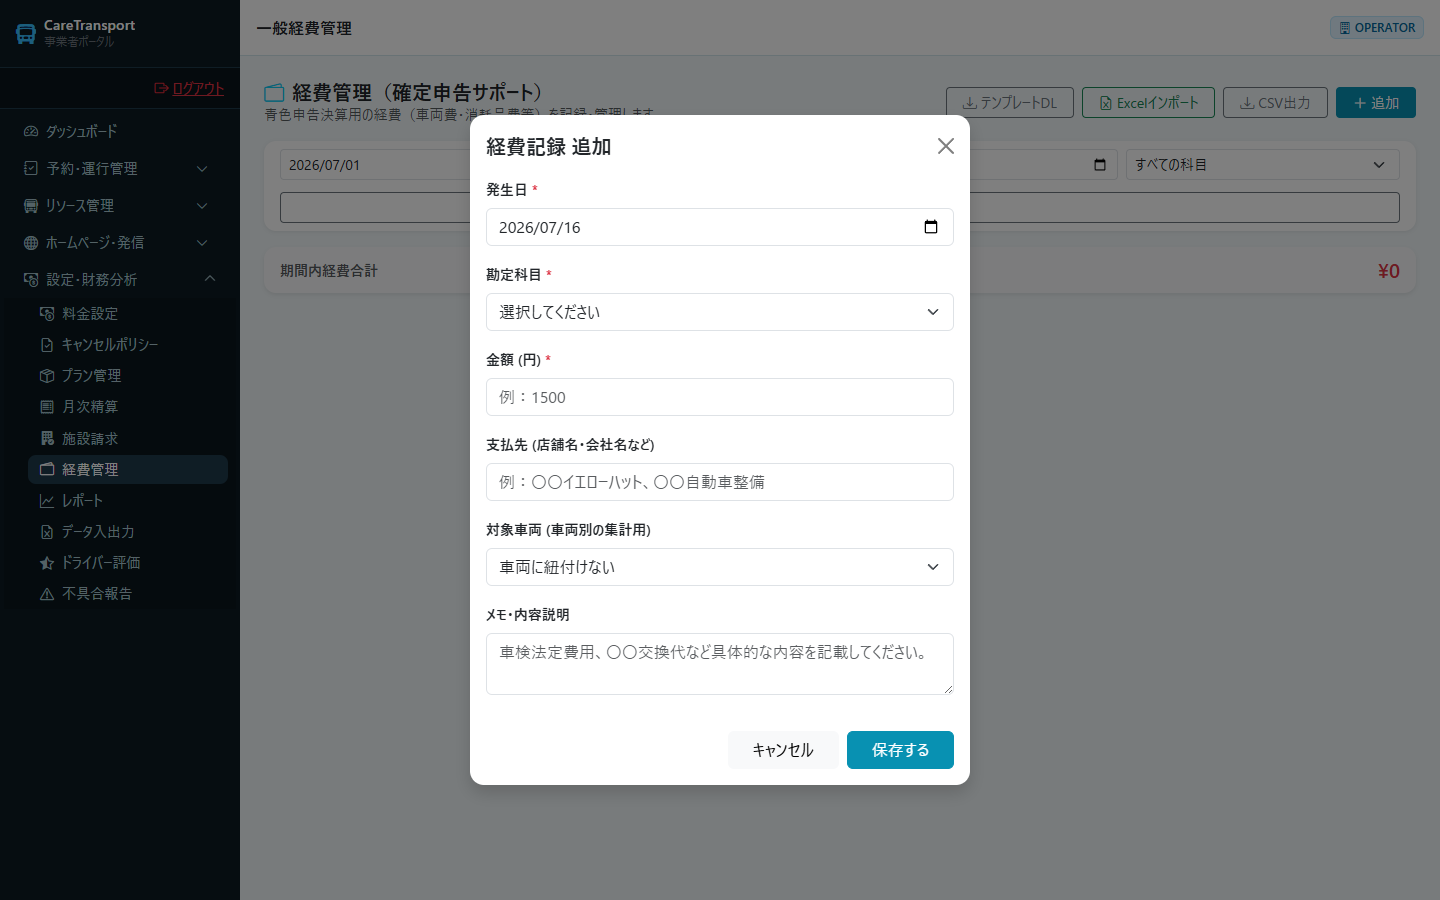Go to レポート chart item
Image resolution: width=1440 pixels, height=900 pixels.
click(x=128, y=501)
